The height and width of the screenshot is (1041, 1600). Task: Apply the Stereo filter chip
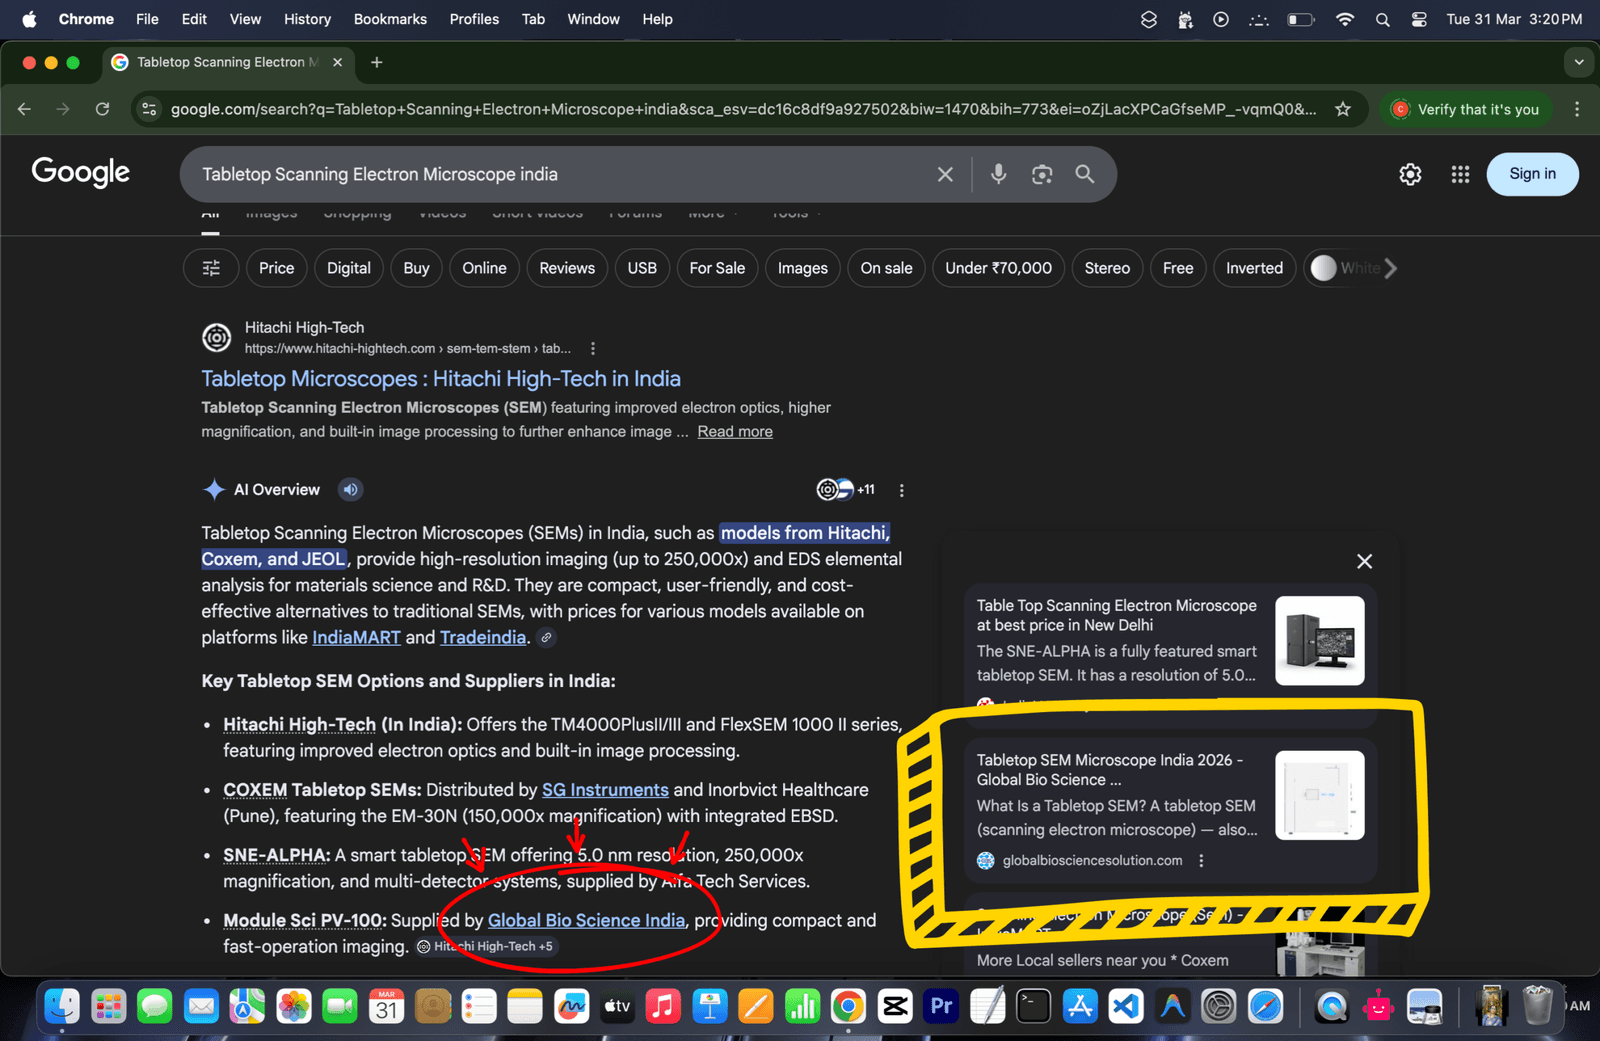point(1107,268)
